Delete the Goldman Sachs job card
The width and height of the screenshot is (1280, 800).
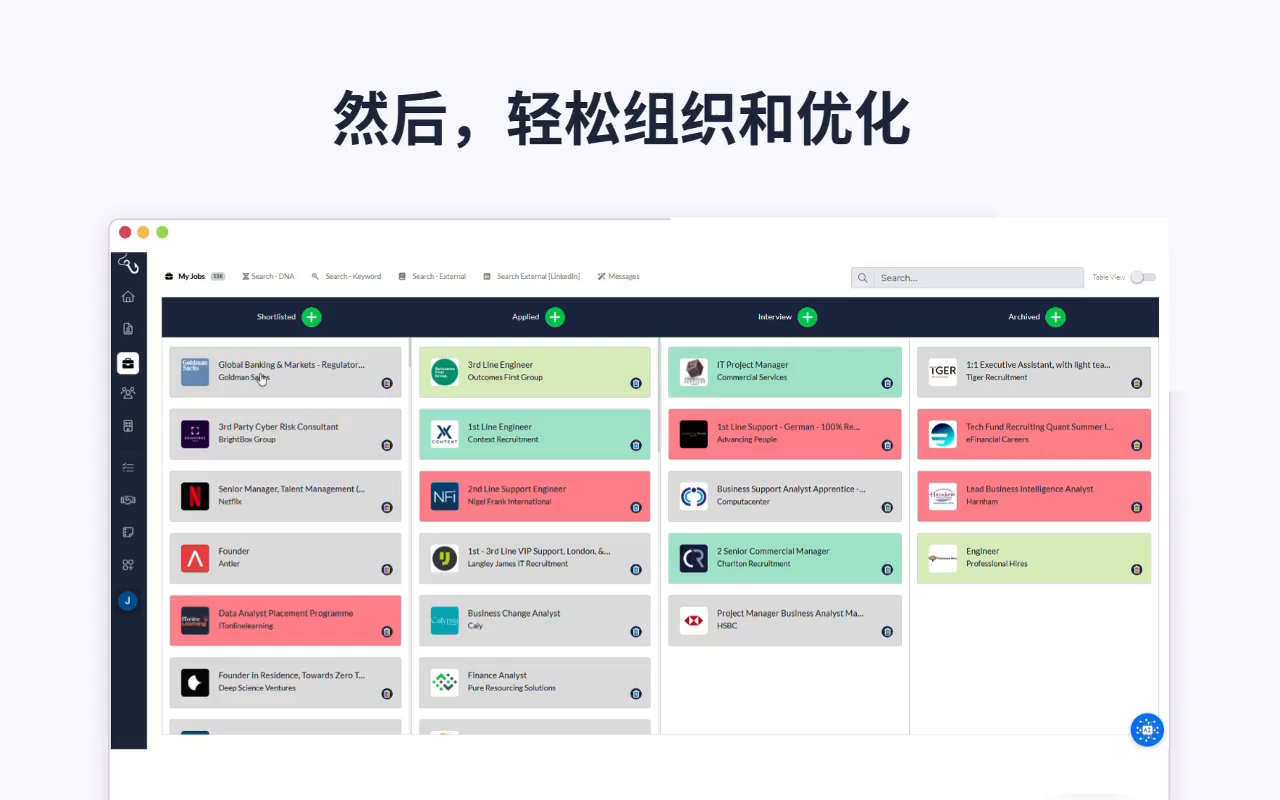(387, 383)
